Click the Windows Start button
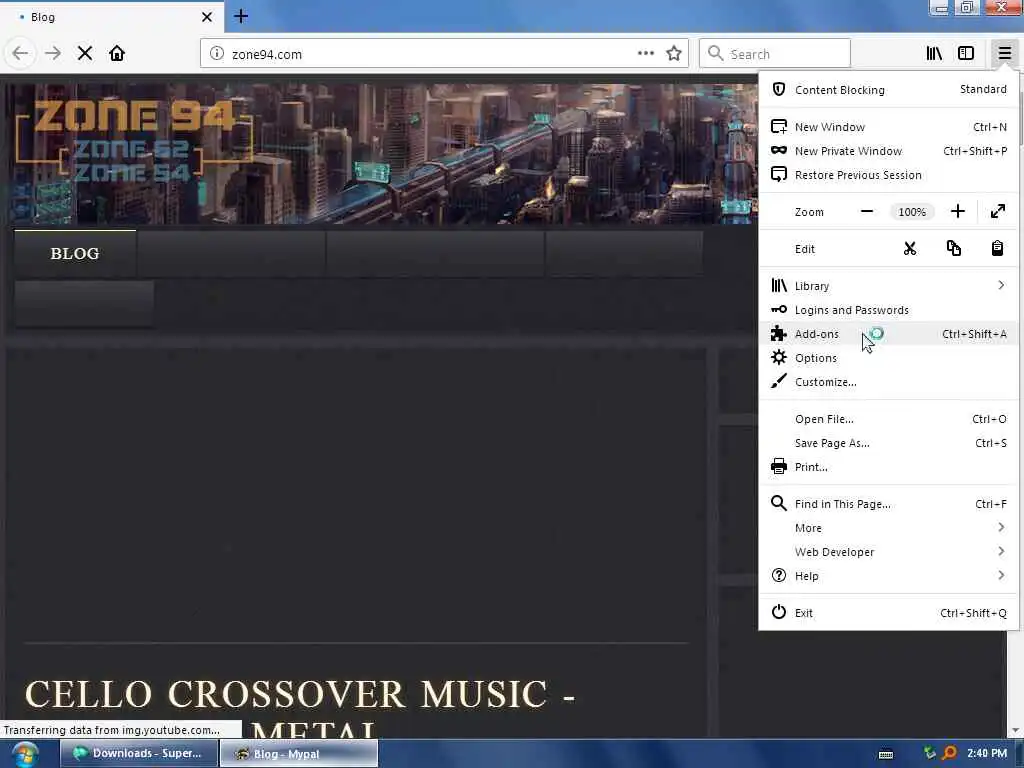This screenshot has width=1024, height=768. [25, 754]
